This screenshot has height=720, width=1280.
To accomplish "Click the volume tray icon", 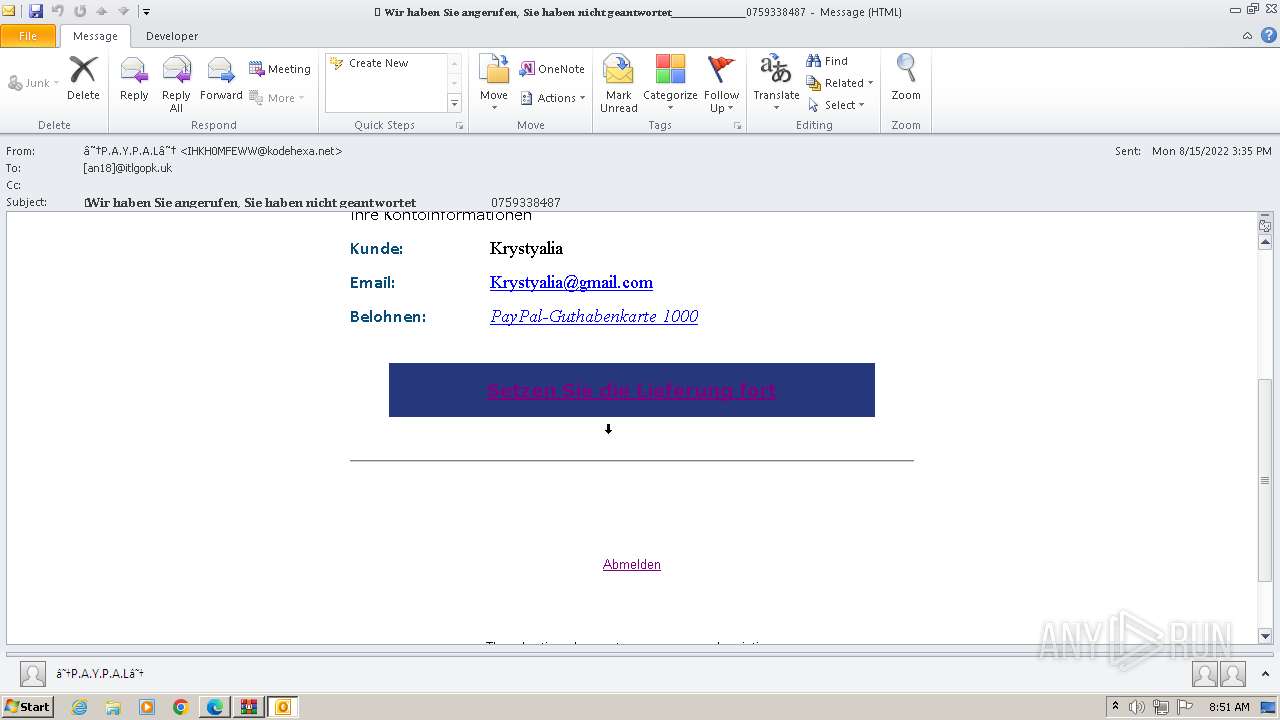I will point(1137,707).
